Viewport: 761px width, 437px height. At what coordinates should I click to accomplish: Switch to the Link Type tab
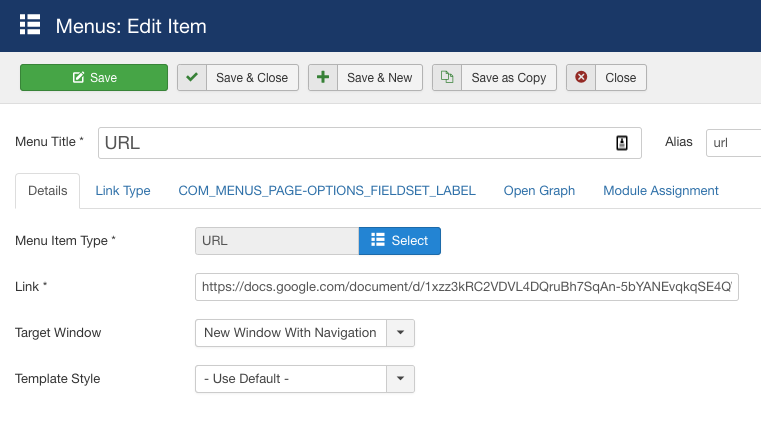123,191
